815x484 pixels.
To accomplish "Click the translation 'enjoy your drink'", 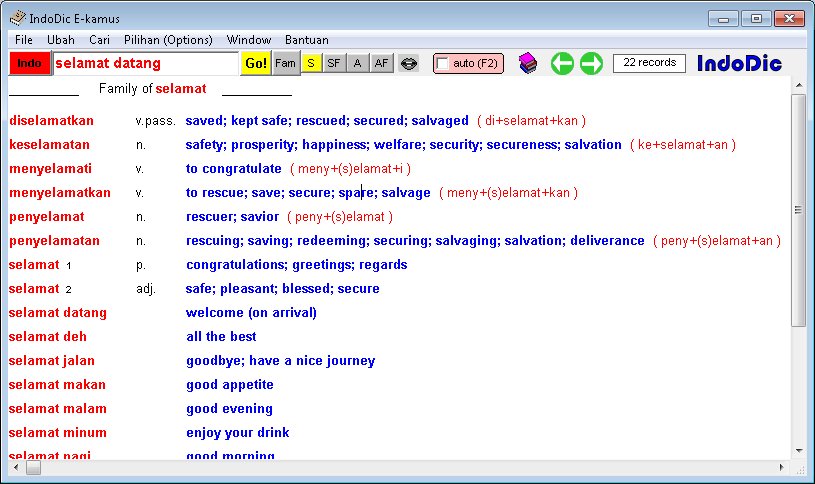I will tap(238, 433).
